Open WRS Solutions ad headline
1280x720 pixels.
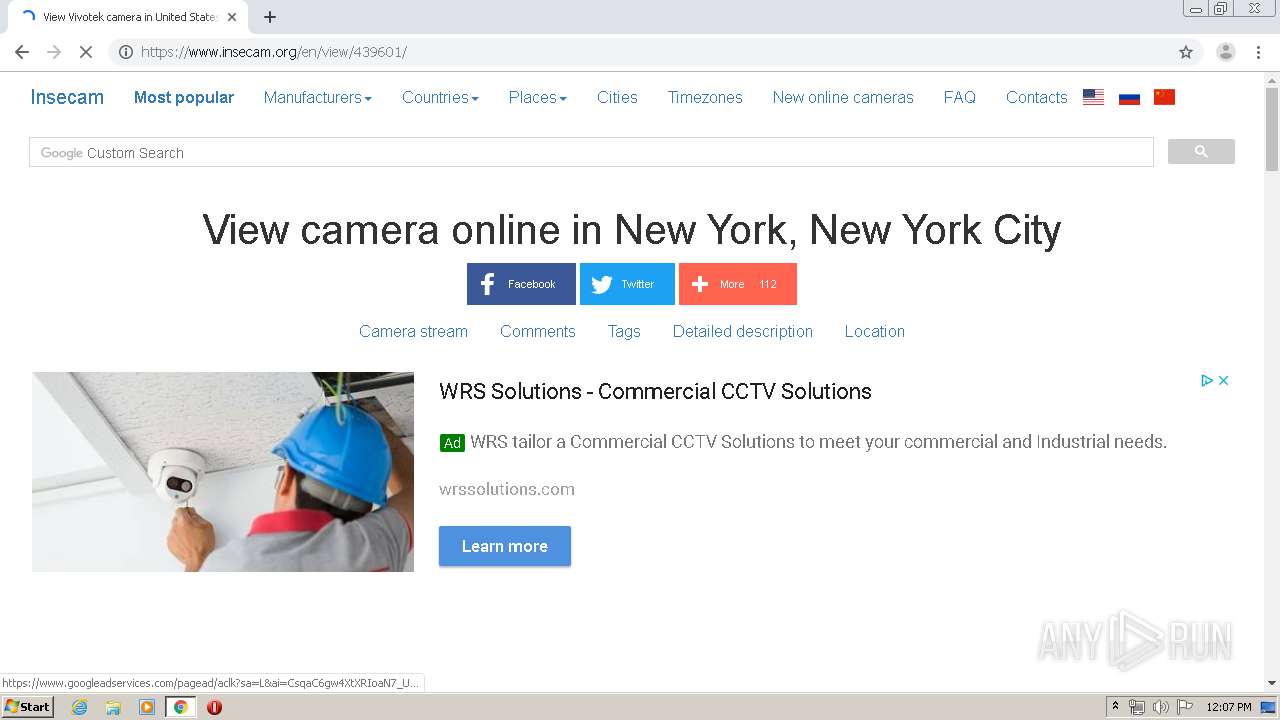[x=655, y=391]
